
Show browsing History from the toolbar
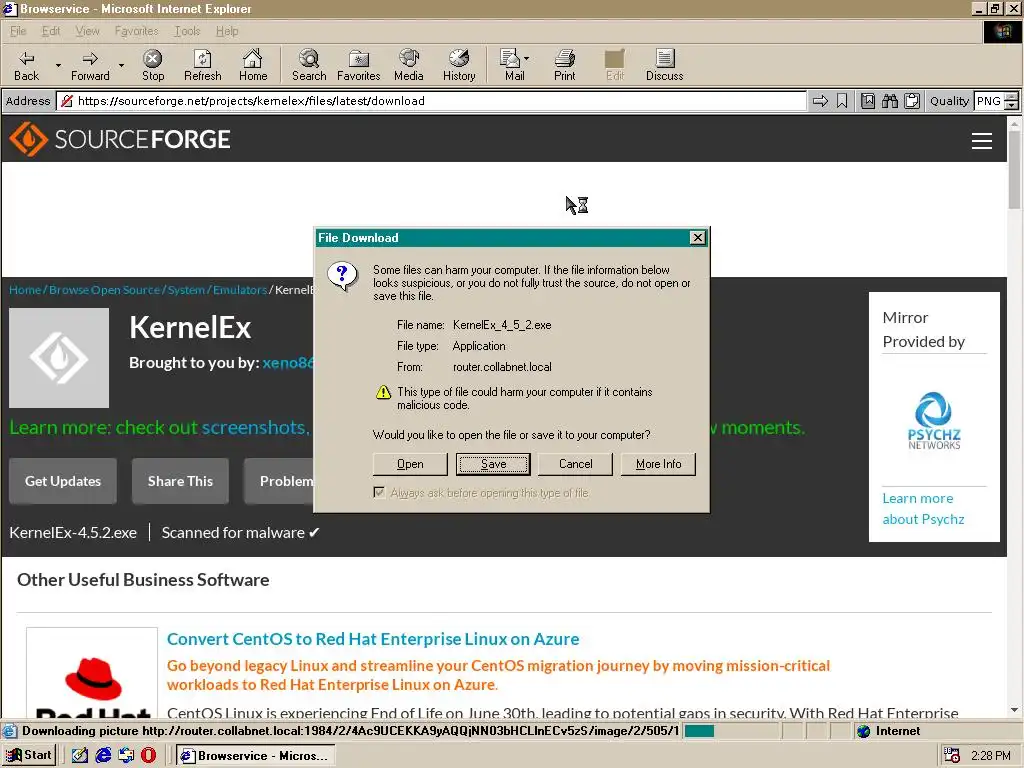459,65
